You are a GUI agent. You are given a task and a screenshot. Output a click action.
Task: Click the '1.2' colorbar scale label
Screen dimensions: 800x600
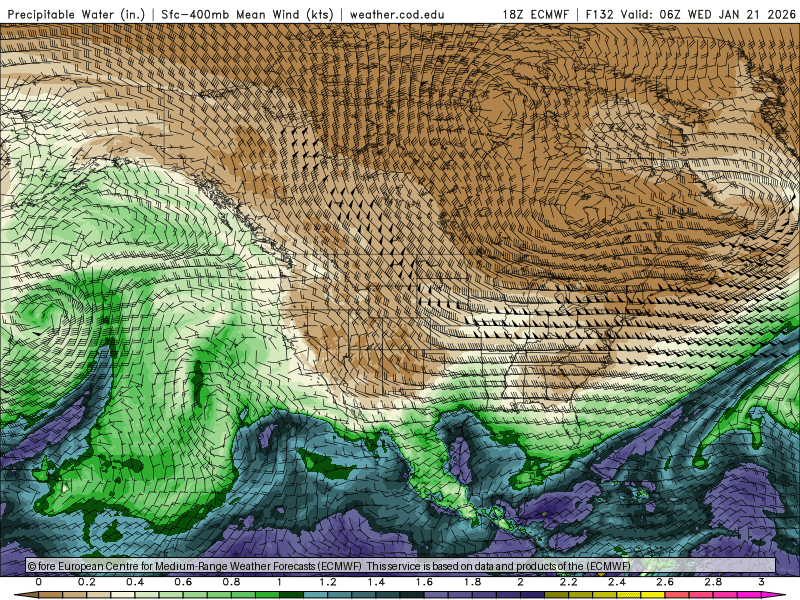(x=328, y=582)
